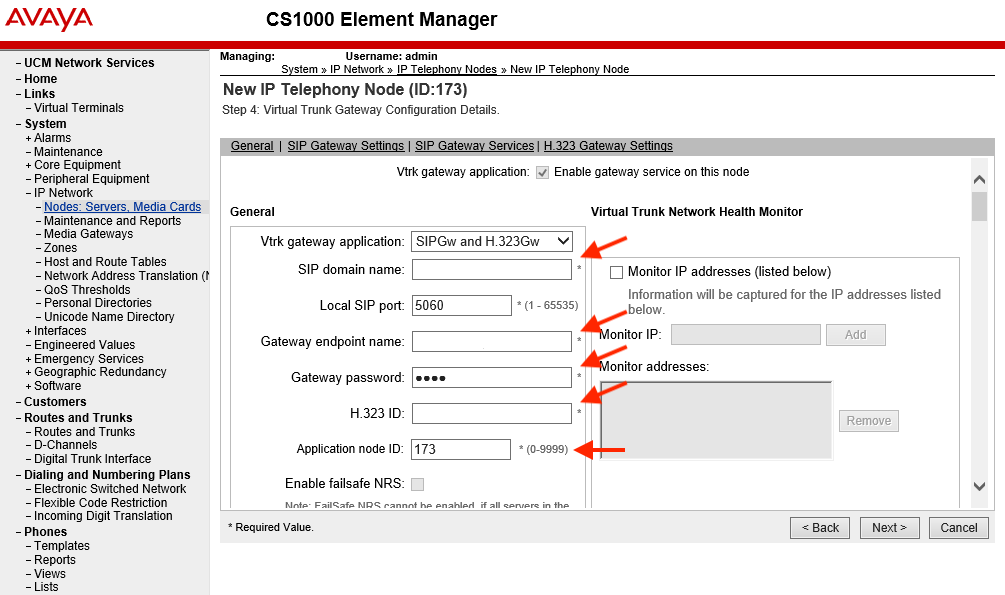
Task: Focus Gateway endpoint name field
Action: click(x=492, y=342)
